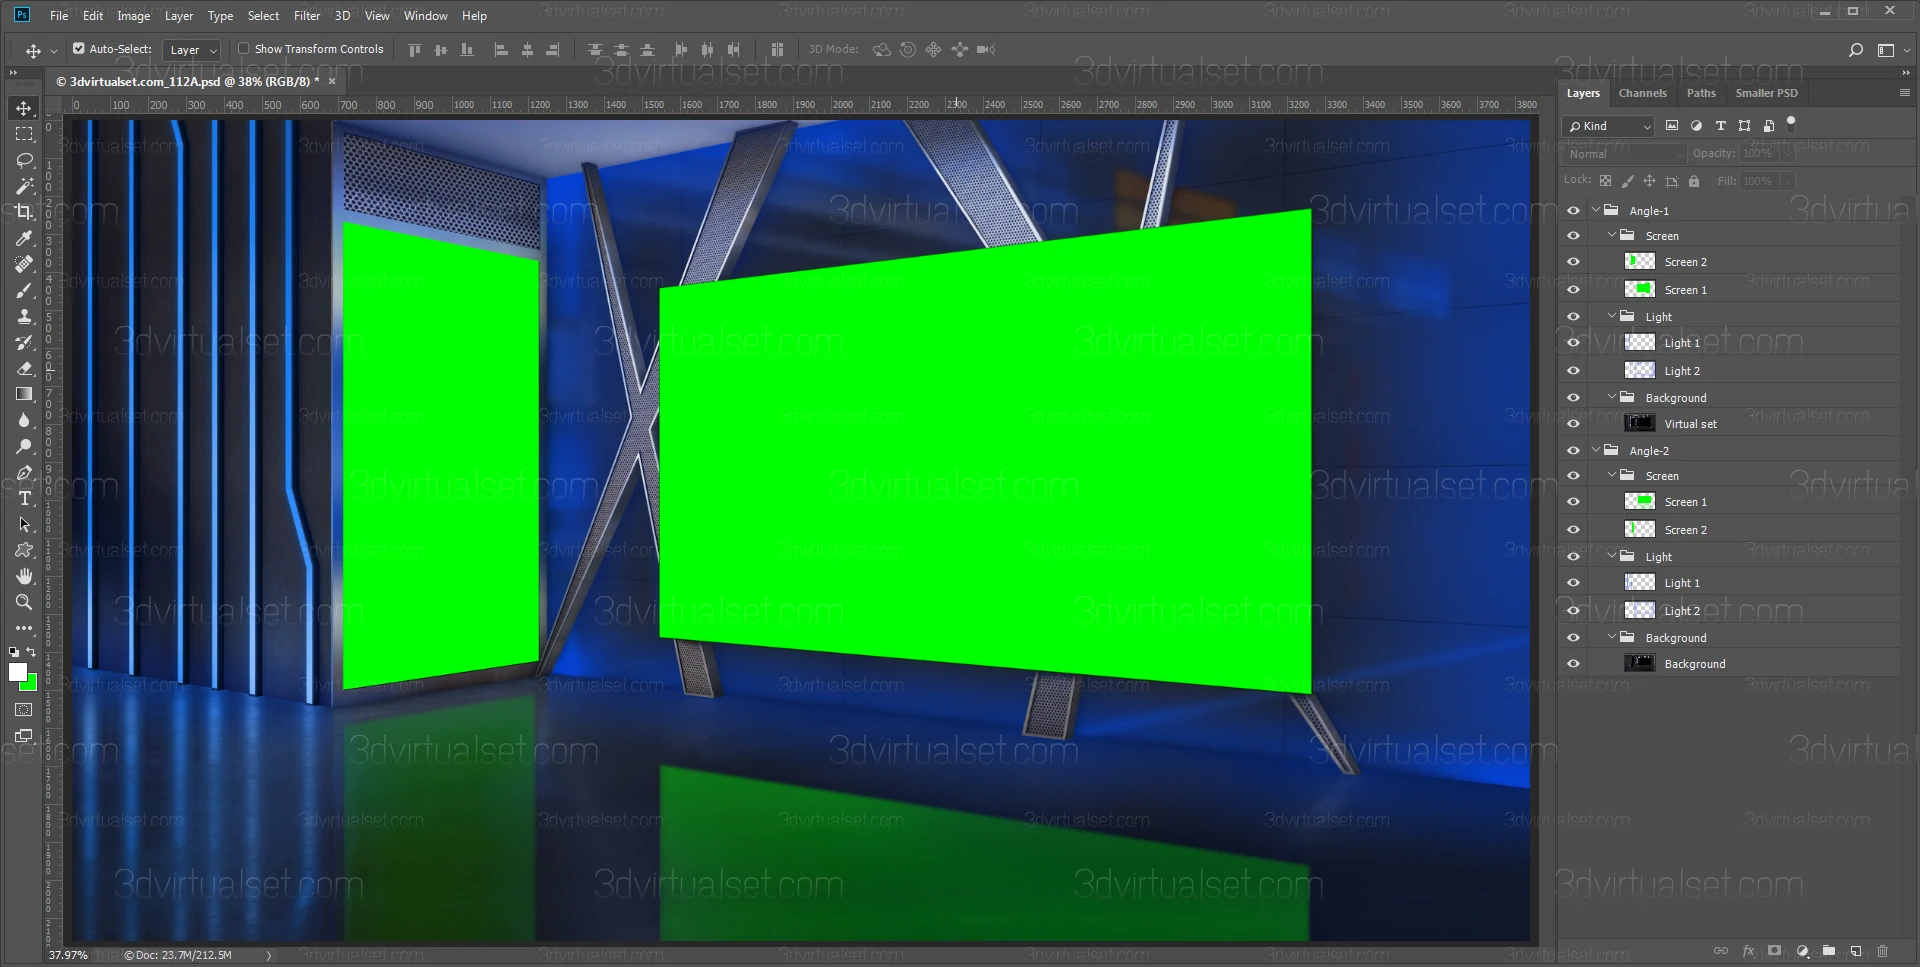Select the Path Selection tool
Image resolution: width=1920 pixels, height=967 pixels.
pos(24,524)
